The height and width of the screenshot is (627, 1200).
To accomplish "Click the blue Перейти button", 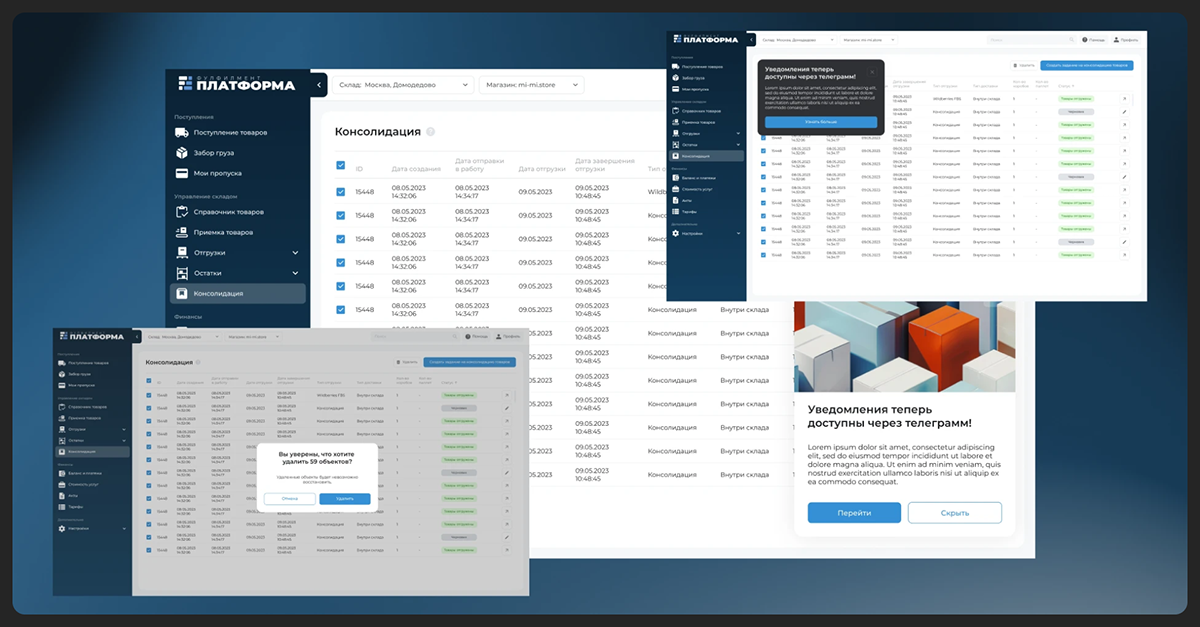I will click(853, 513).
